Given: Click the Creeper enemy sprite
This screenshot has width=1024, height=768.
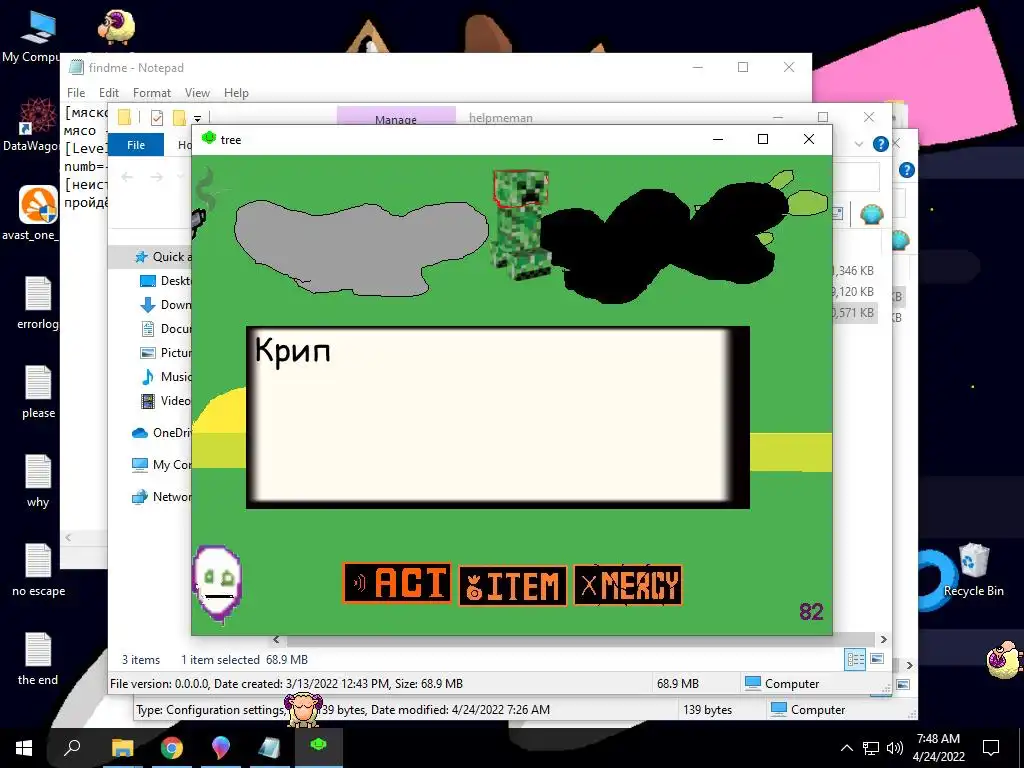Looking at the screenshot, I should [x=520, y=223].
